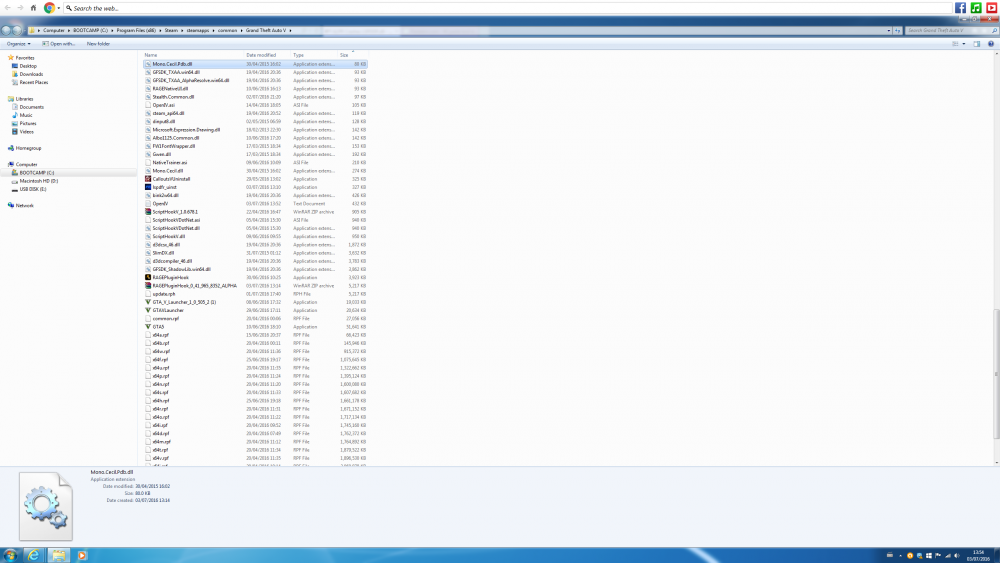Select the GTA5 application file

pyautogui.click(x=256, y=326)
